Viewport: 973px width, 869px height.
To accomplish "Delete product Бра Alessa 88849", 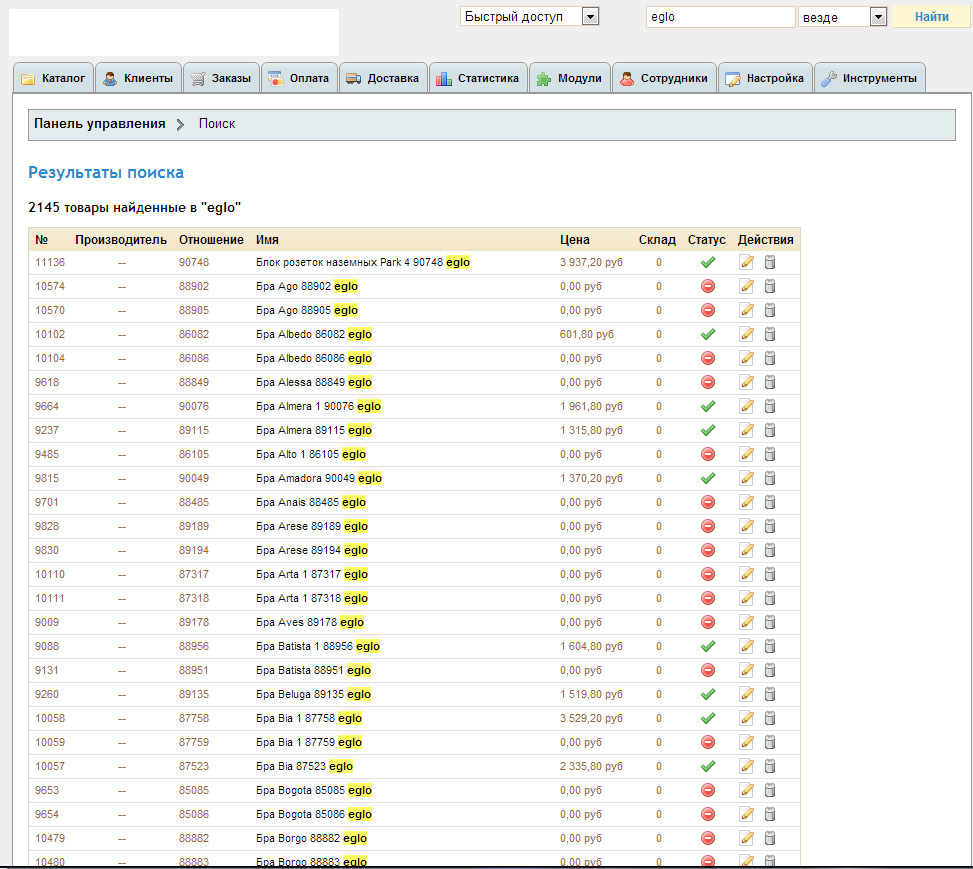I will [x=770, y=382].
